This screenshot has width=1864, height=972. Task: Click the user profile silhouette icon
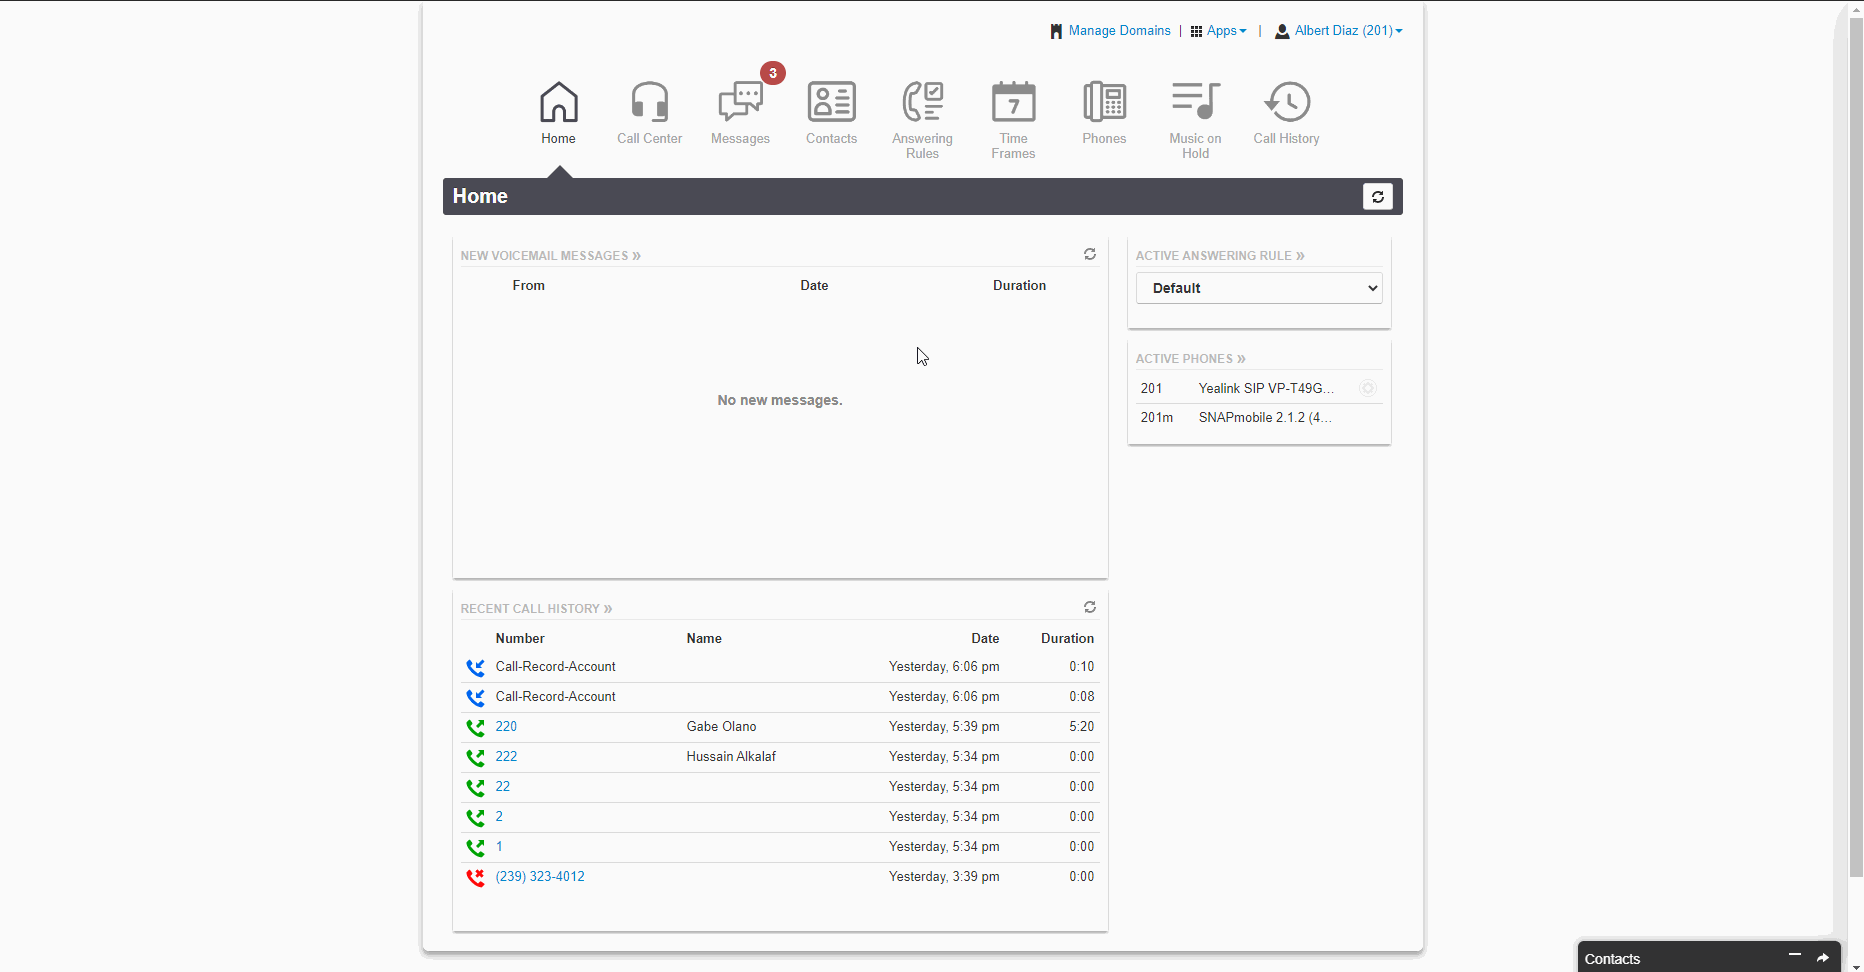point(1282,31)
